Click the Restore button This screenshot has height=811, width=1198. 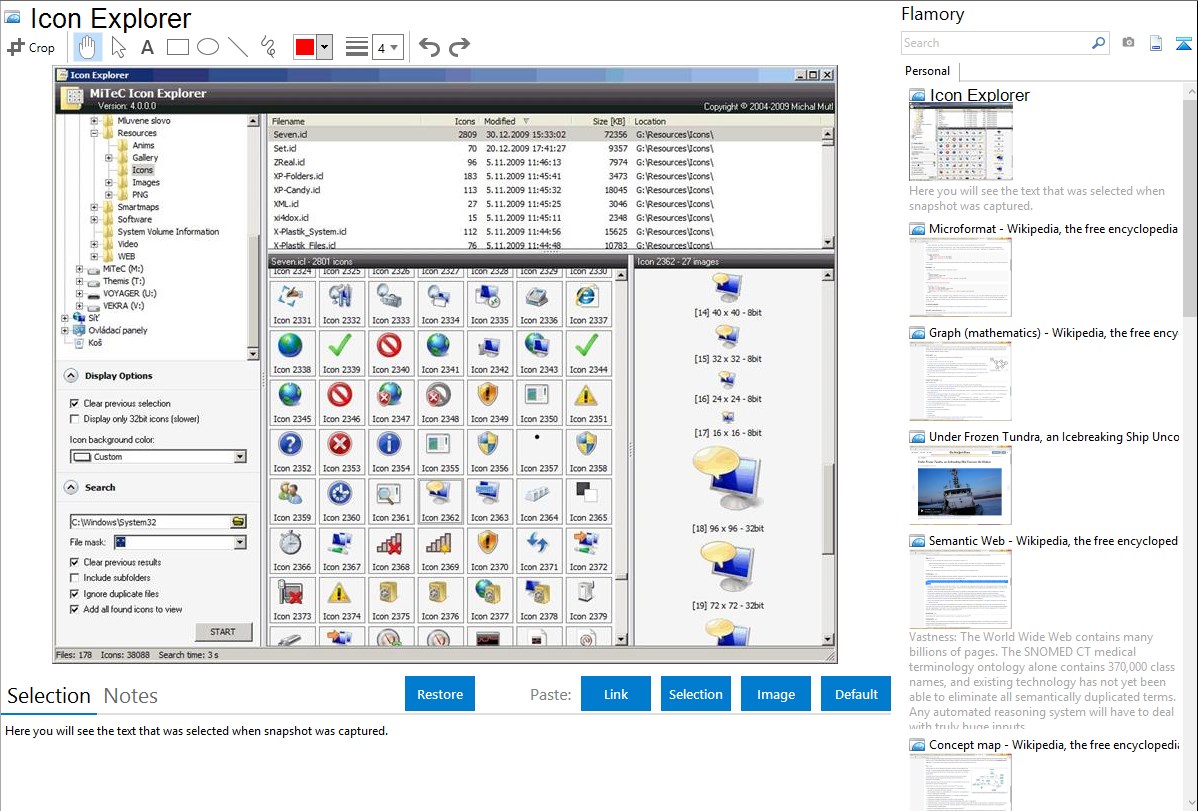440,694
